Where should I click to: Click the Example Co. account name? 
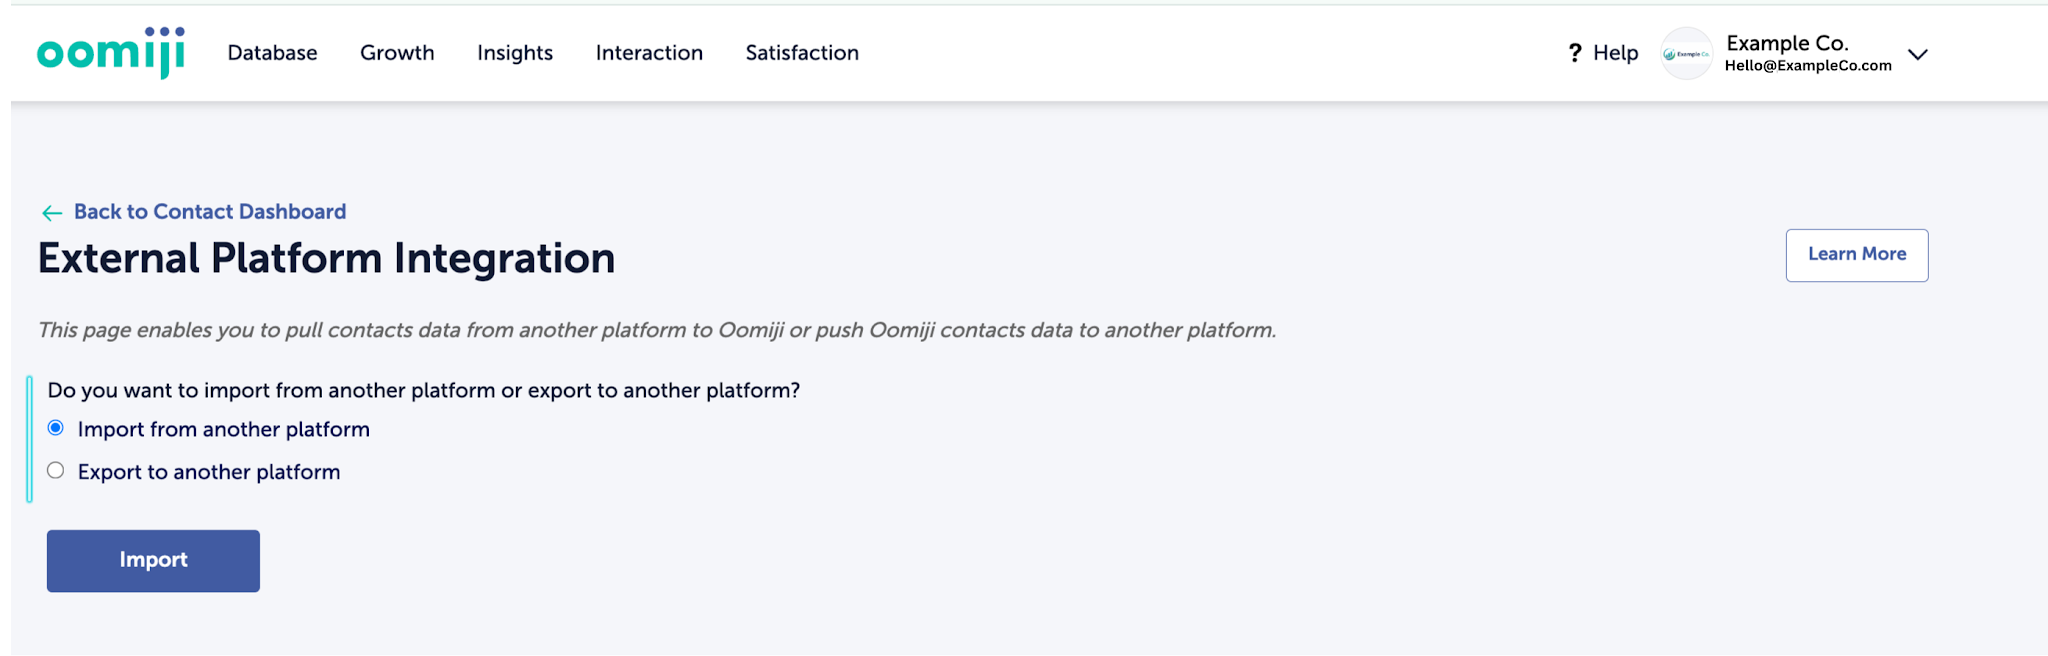pyautogui.click(x=1787, y=43)
